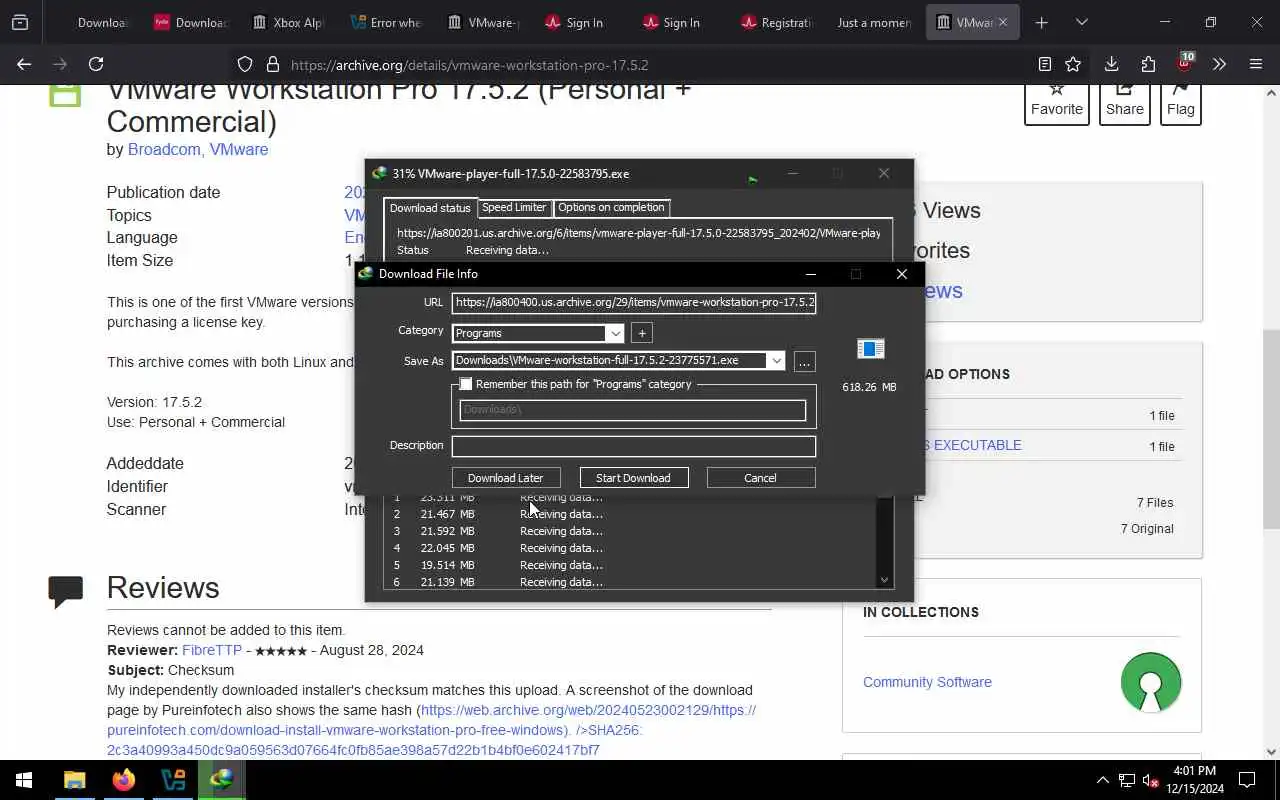Show more toolbar tools chevron

[1219, 64]
